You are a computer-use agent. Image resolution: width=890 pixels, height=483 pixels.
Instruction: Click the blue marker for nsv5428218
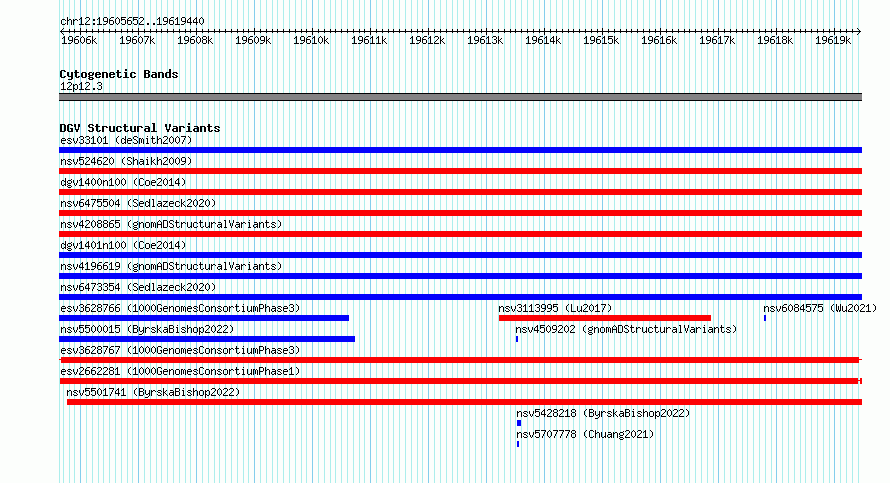(519, 423)
